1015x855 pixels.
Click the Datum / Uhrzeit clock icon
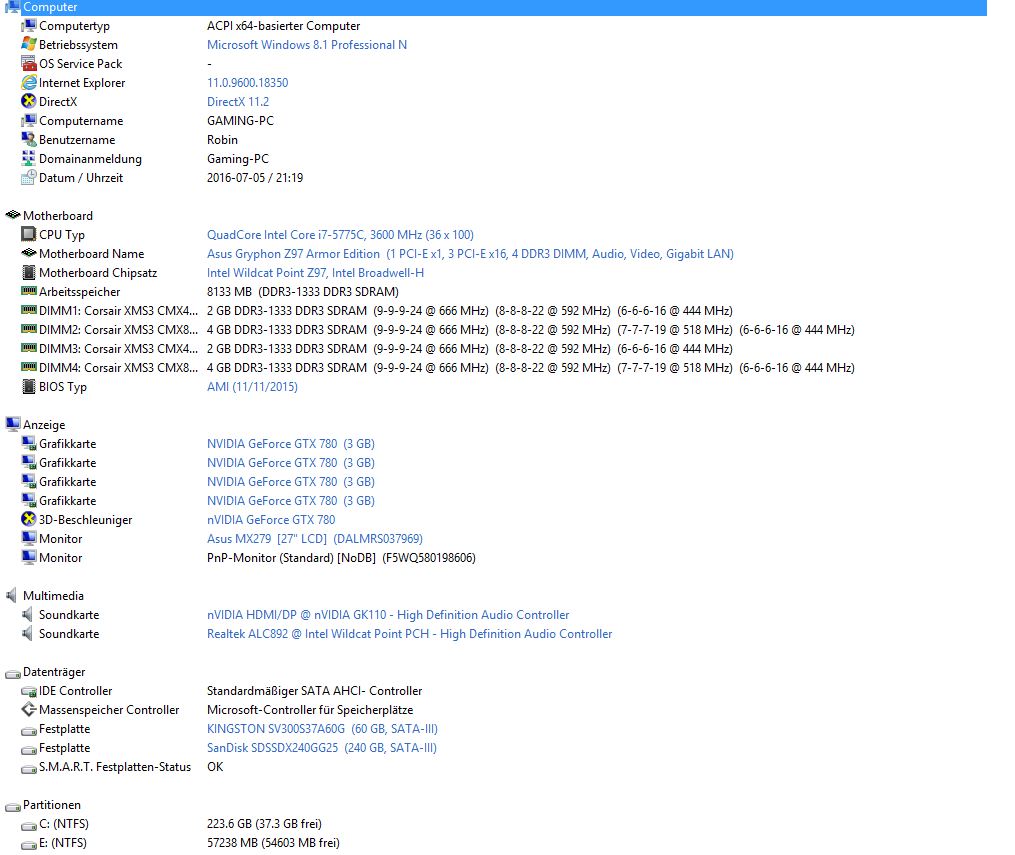click(28, 177)
